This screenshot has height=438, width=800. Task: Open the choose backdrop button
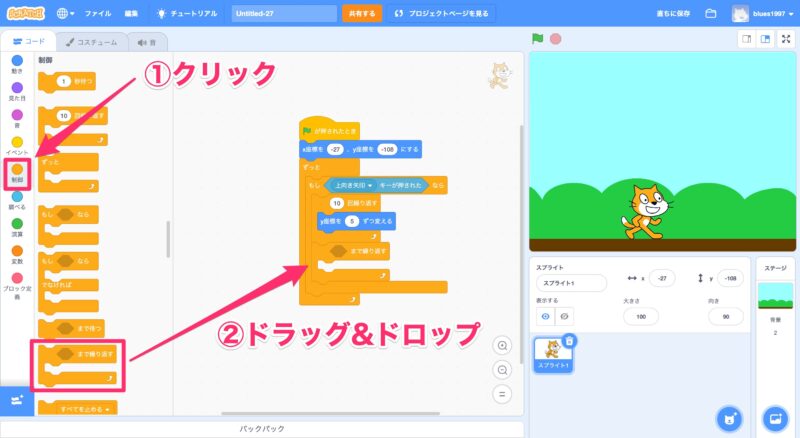[x=773, y=416]
